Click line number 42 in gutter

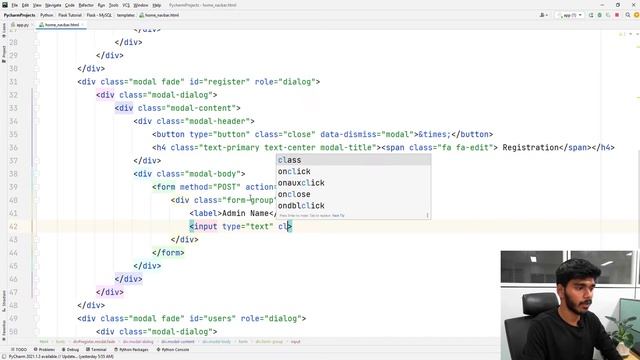coord(13,227)
